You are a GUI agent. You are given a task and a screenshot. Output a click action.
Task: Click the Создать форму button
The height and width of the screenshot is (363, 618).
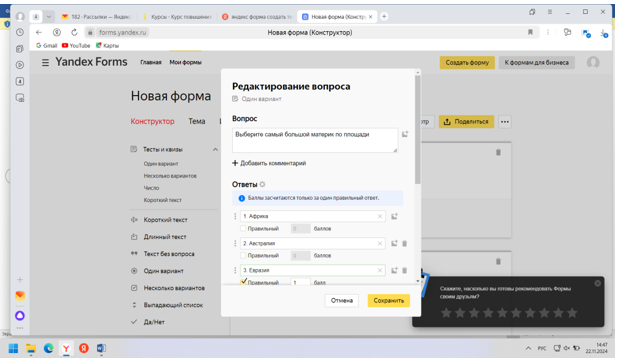pyautogui.click(x=467, y=62)
